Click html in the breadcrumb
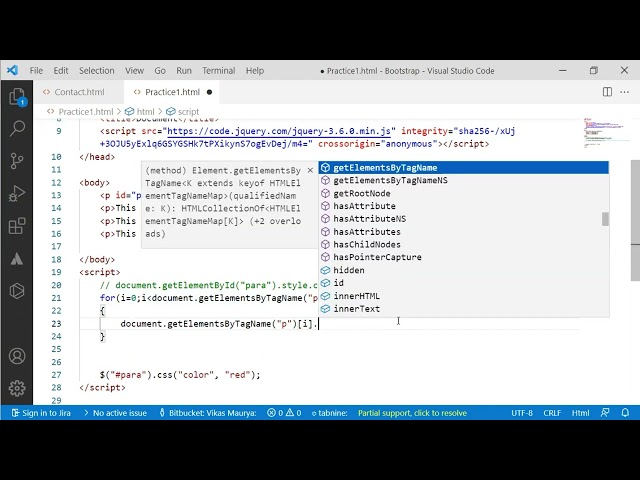640x480 pixels. (145, 111)
